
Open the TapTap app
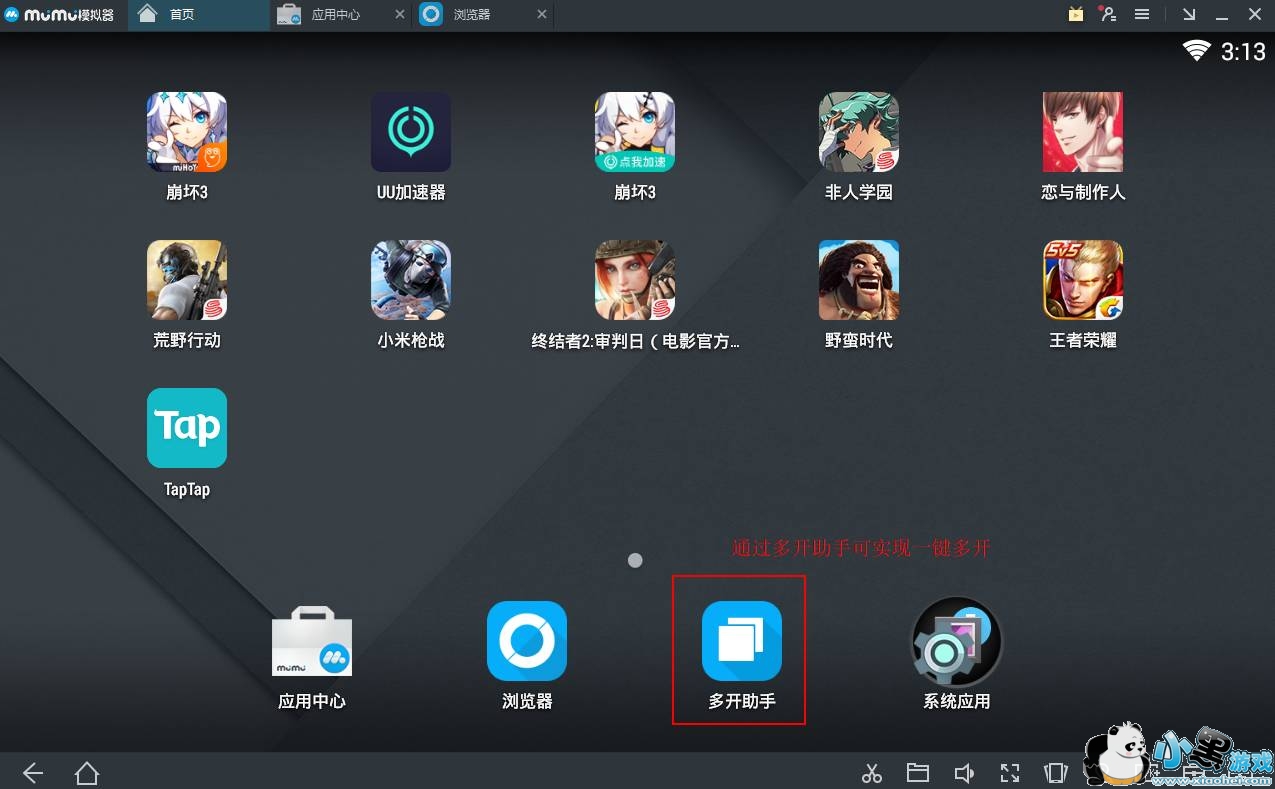[187, 428]
